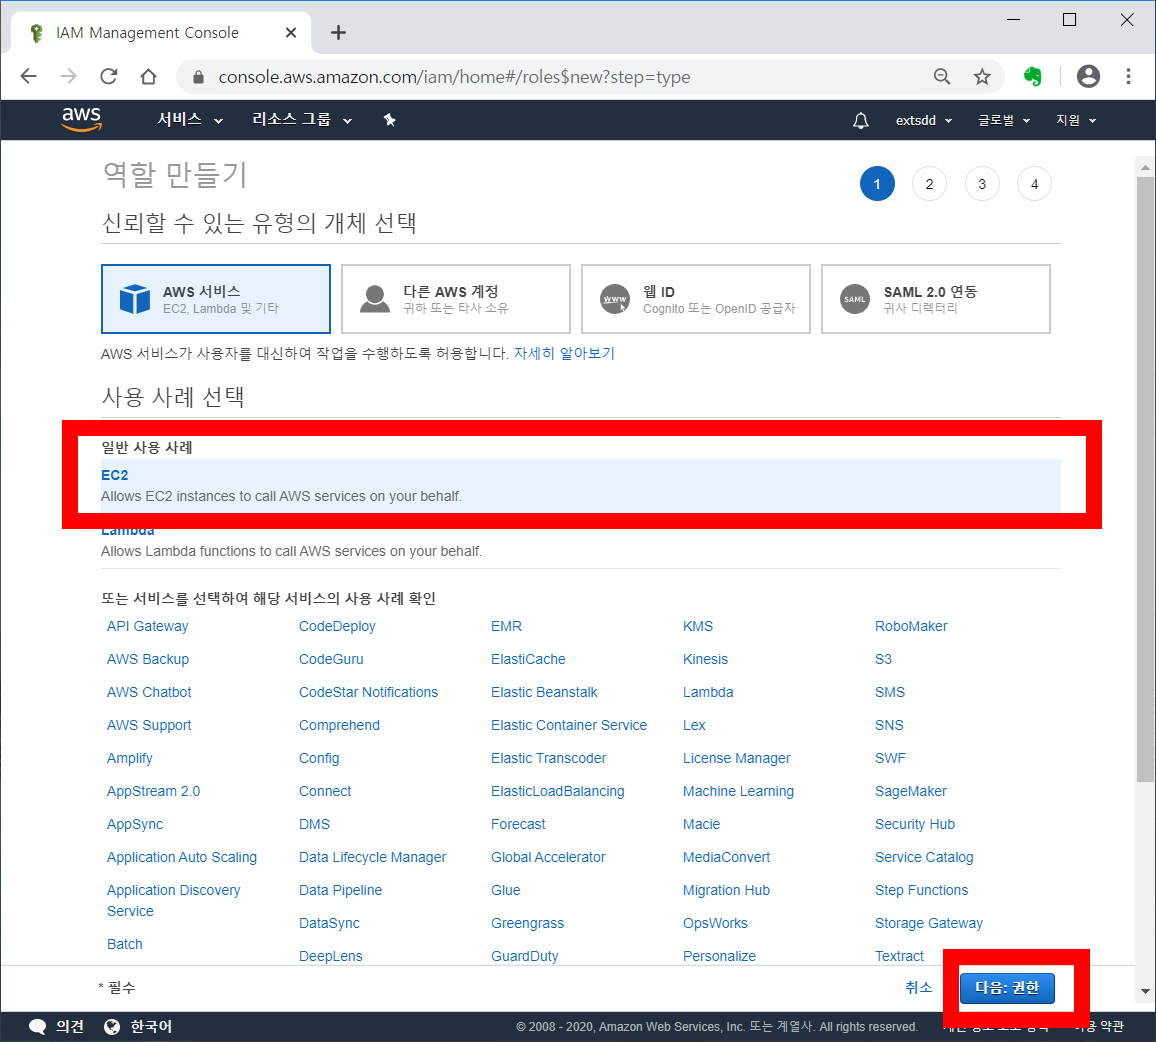Select the 다른 AWS 계정 entity card
The width and height of the screenshot is (1156, 1042).
[456, 299]
